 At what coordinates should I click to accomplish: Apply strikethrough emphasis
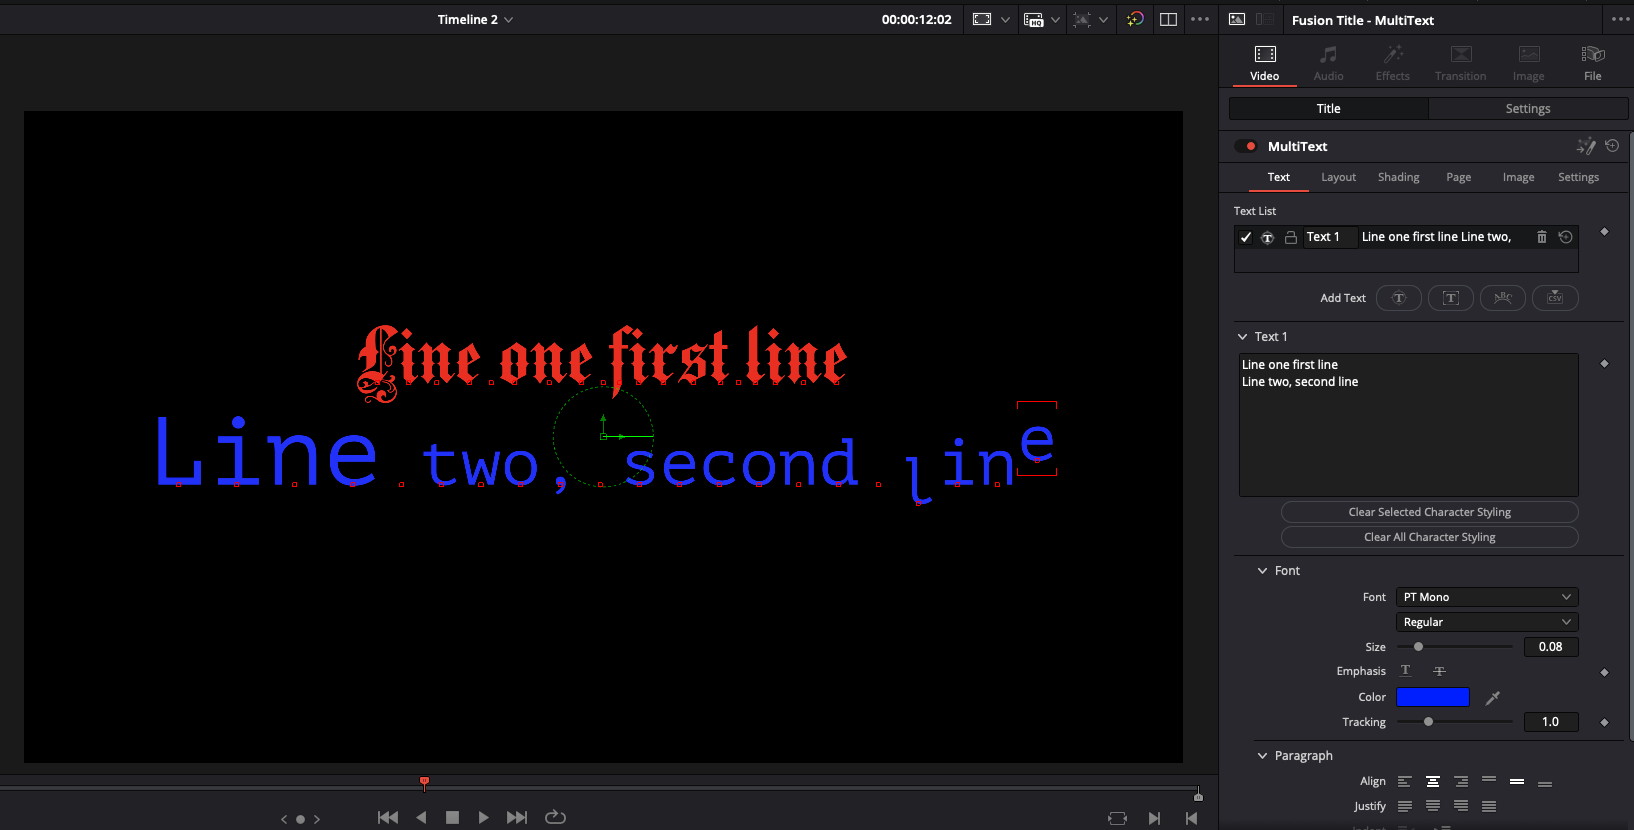[x=1439, y=671]
